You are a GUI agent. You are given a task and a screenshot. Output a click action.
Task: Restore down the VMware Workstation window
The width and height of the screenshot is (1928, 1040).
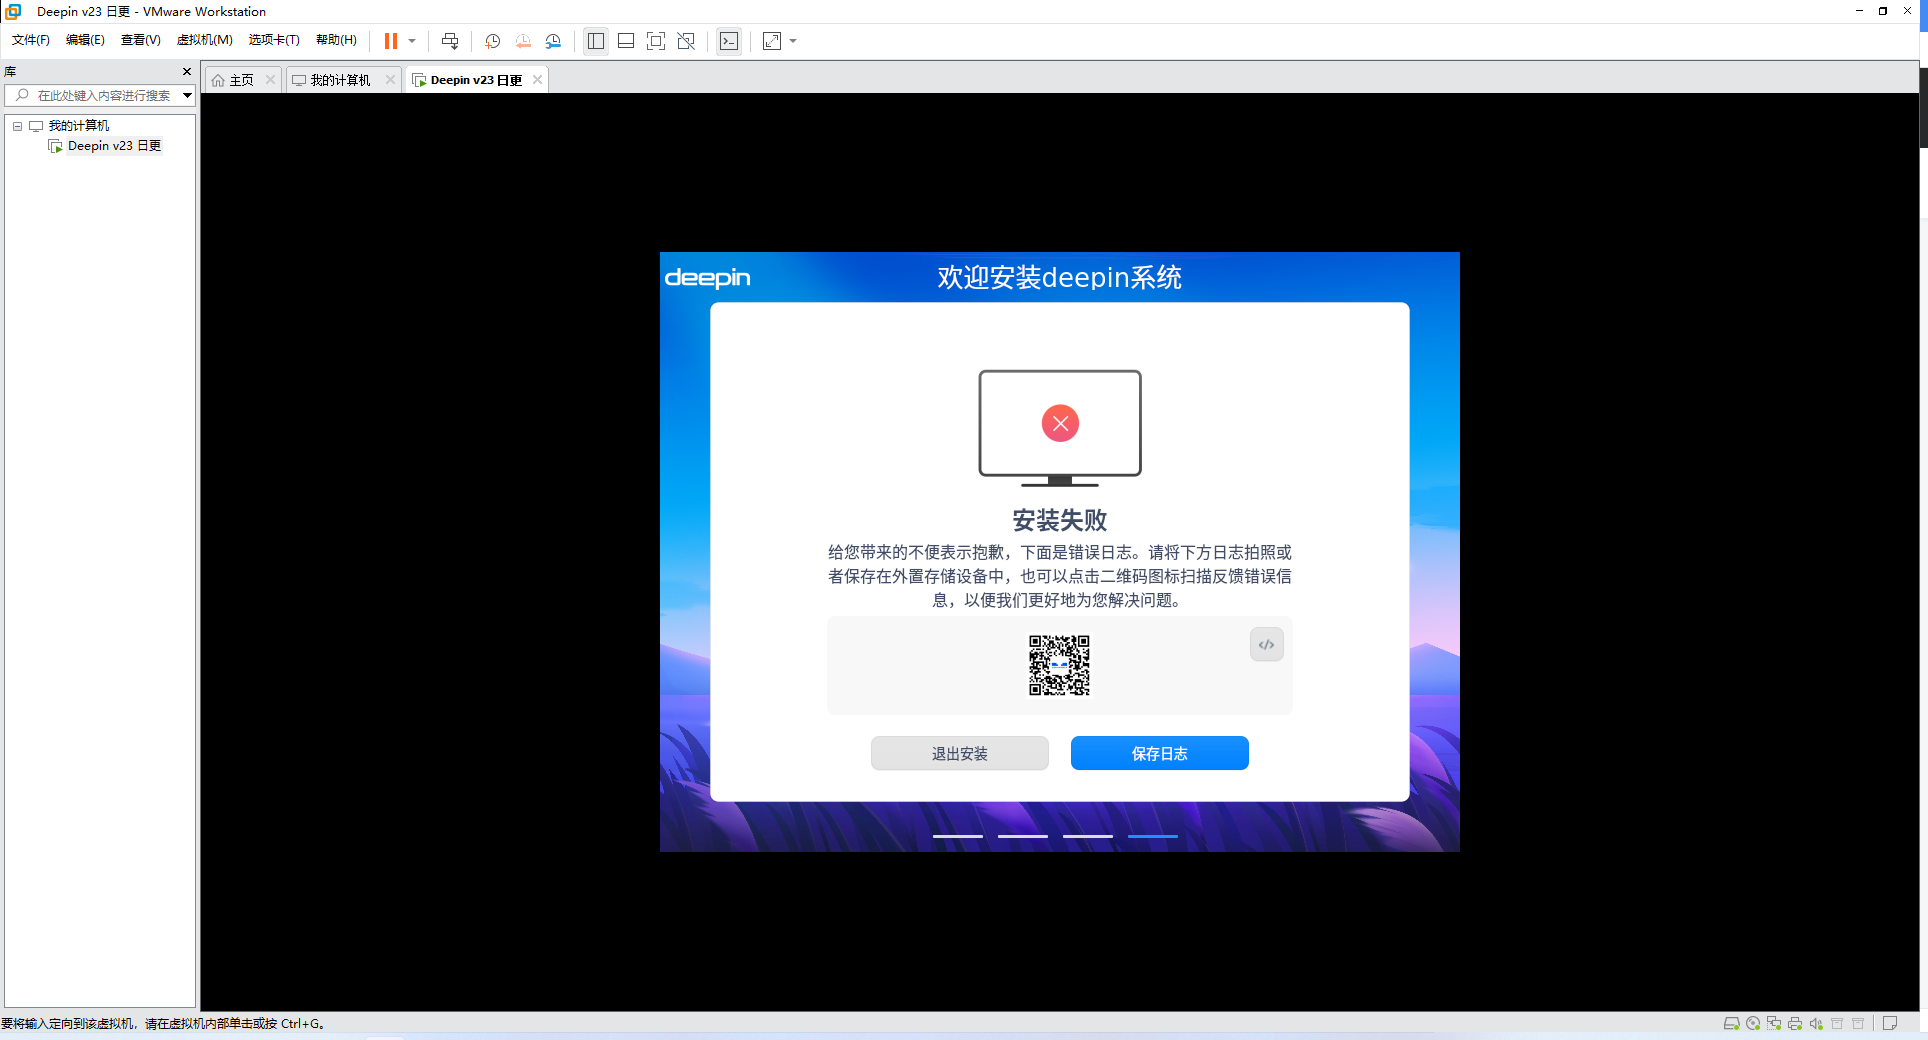point(1883,11)
